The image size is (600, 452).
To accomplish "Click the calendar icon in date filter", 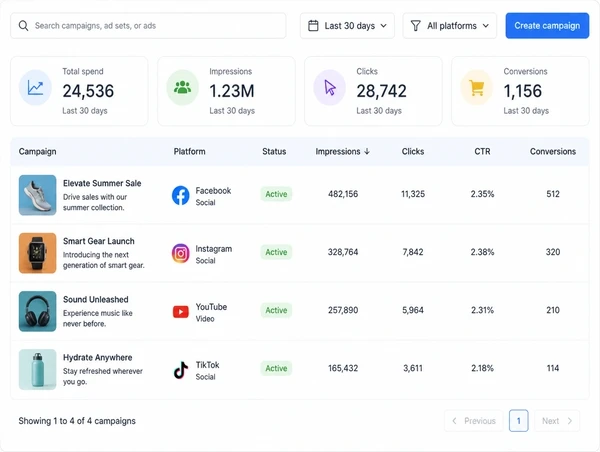I will click(313, 26).
